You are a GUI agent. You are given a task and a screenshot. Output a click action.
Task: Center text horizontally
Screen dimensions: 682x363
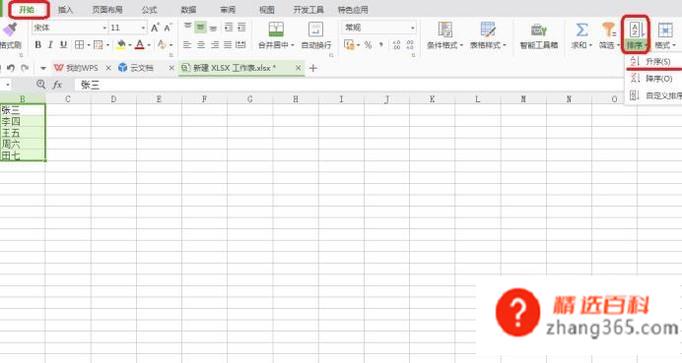[201, 45]
